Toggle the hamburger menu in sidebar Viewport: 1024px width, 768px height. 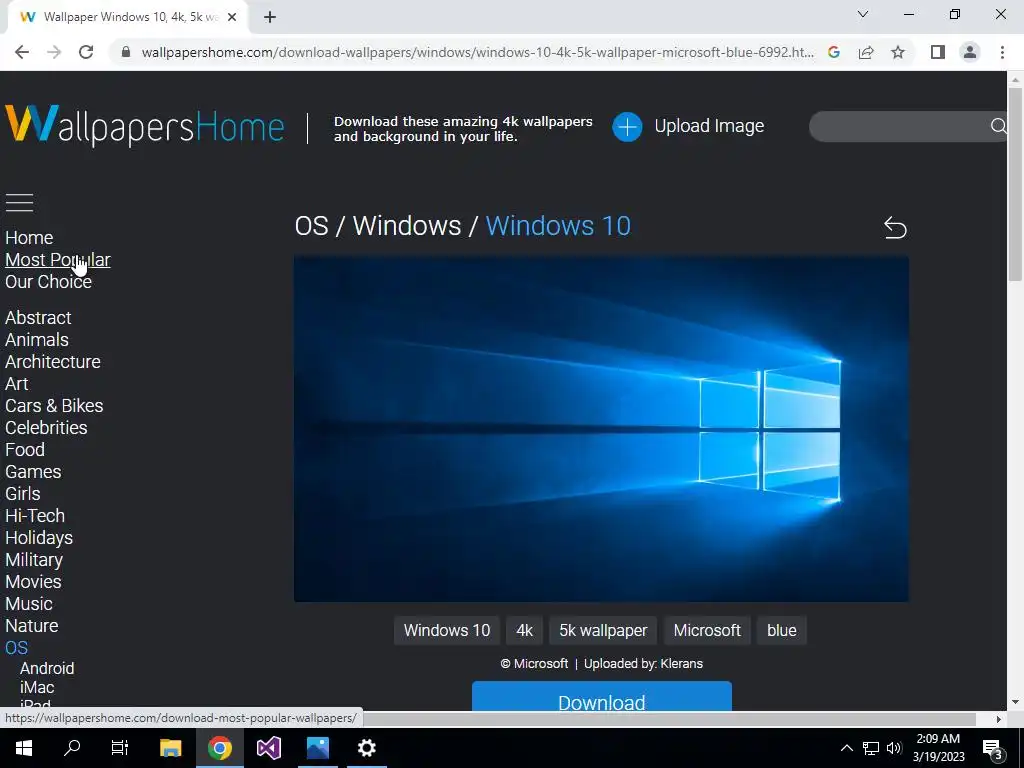point(20,202)
